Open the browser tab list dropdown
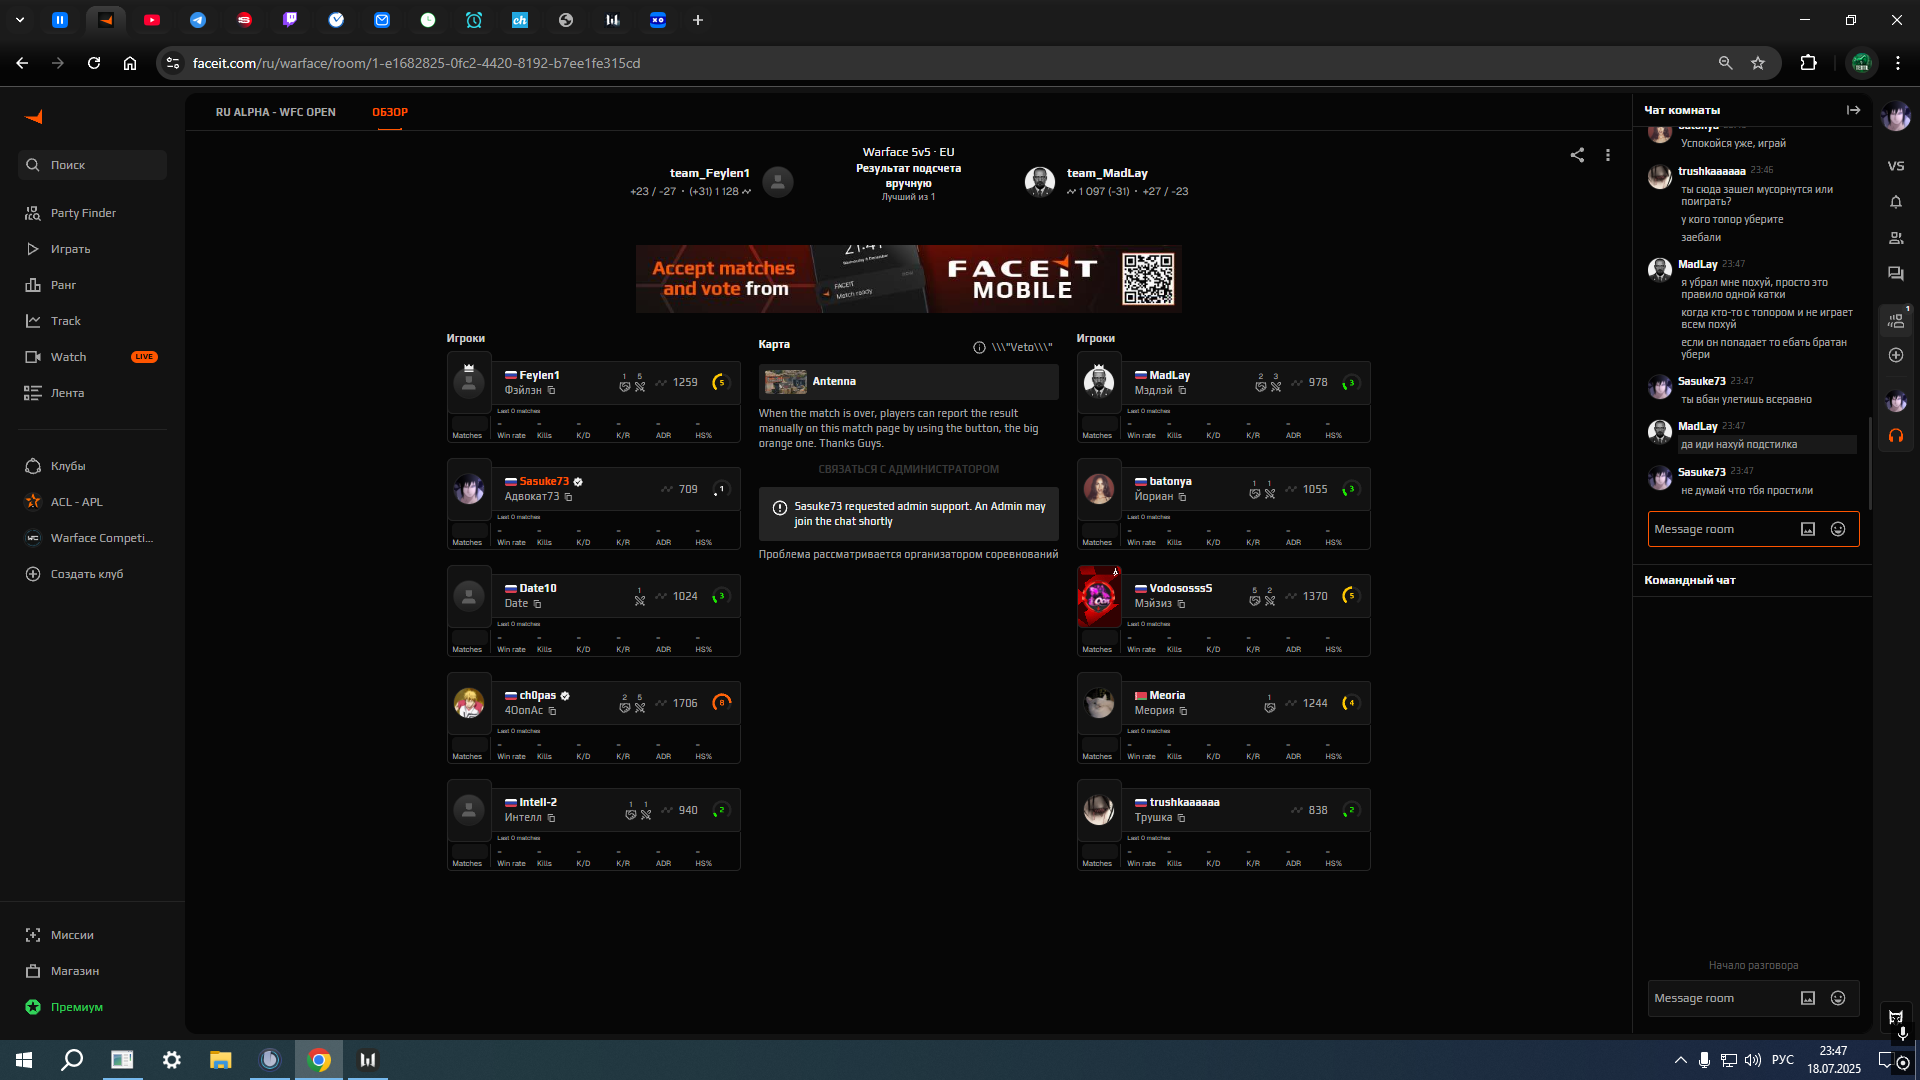Viewport: 1920px width, 1080px height. pyautogui.click(x=19, y=20)
